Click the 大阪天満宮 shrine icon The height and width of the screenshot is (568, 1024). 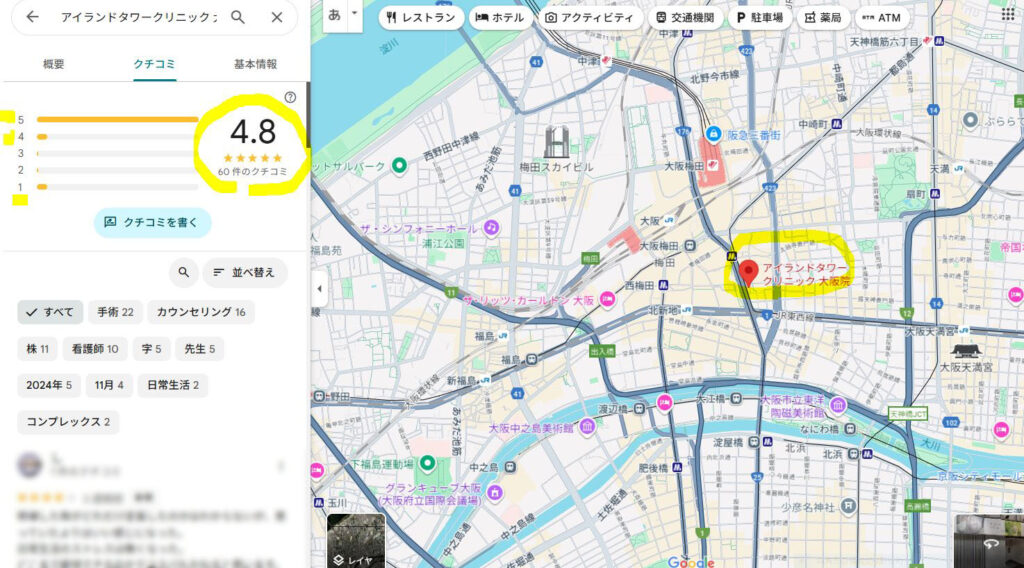(x=966, y=351)
